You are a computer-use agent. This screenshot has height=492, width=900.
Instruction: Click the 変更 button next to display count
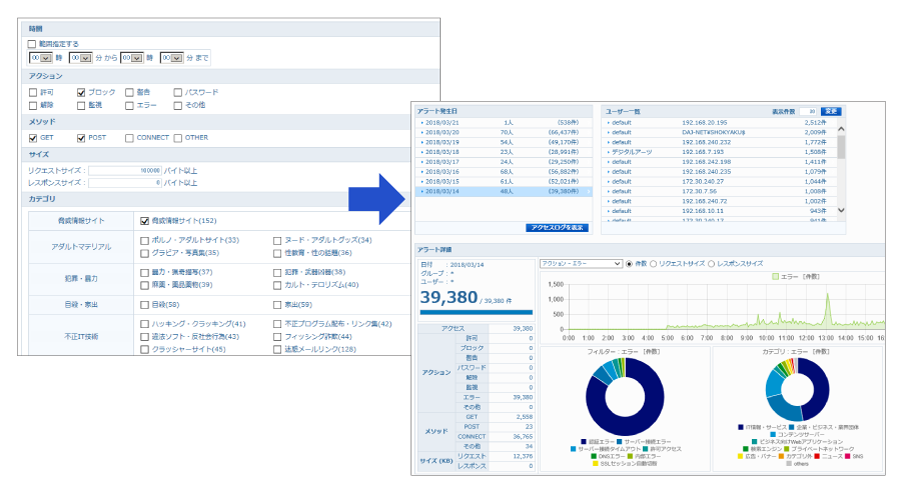tap(832, 110)
